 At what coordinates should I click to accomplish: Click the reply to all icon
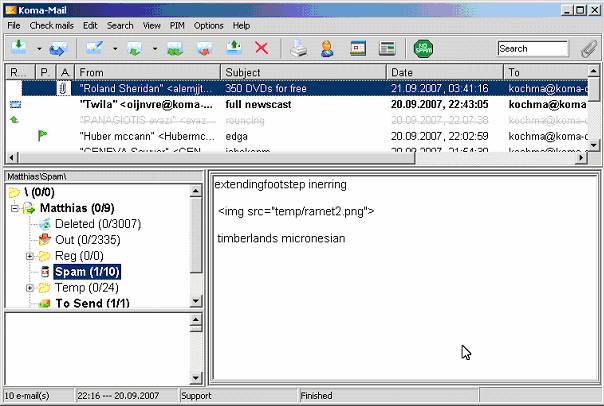point(174,49)
